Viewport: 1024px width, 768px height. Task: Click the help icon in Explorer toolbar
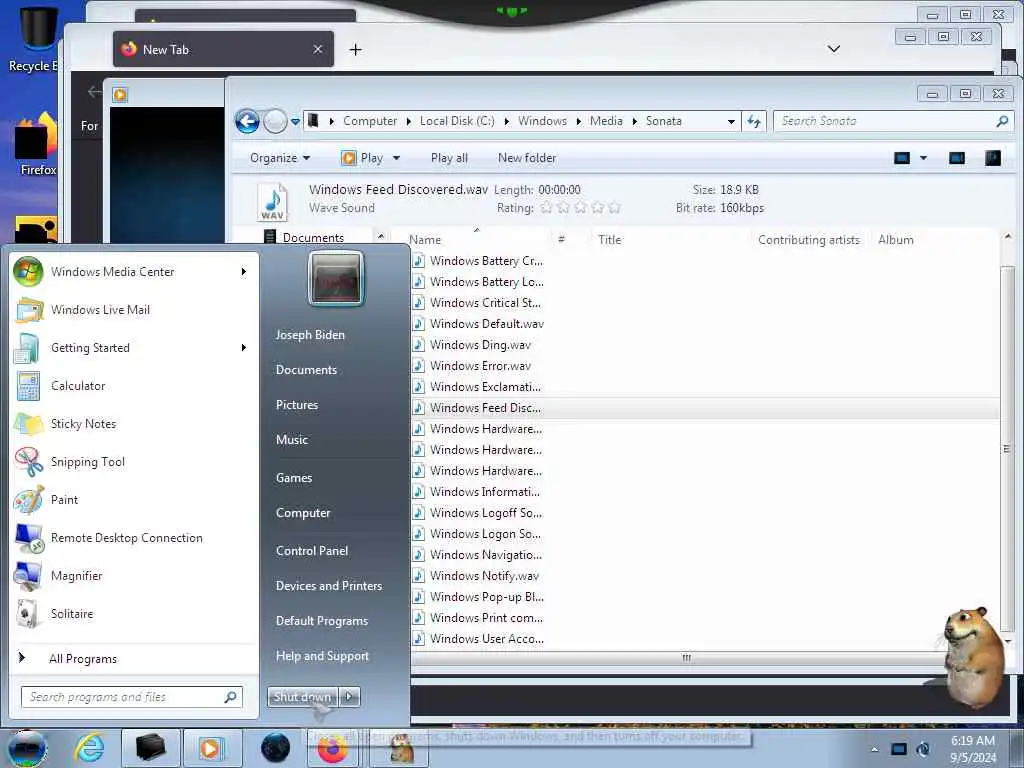(x=993, y=158)
